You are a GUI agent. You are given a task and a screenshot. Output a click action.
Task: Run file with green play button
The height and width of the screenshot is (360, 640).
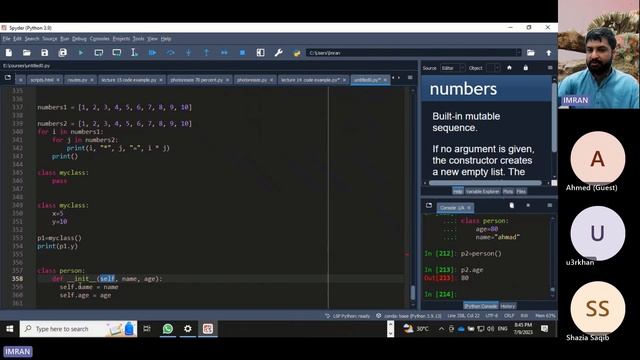coord(81,53)
